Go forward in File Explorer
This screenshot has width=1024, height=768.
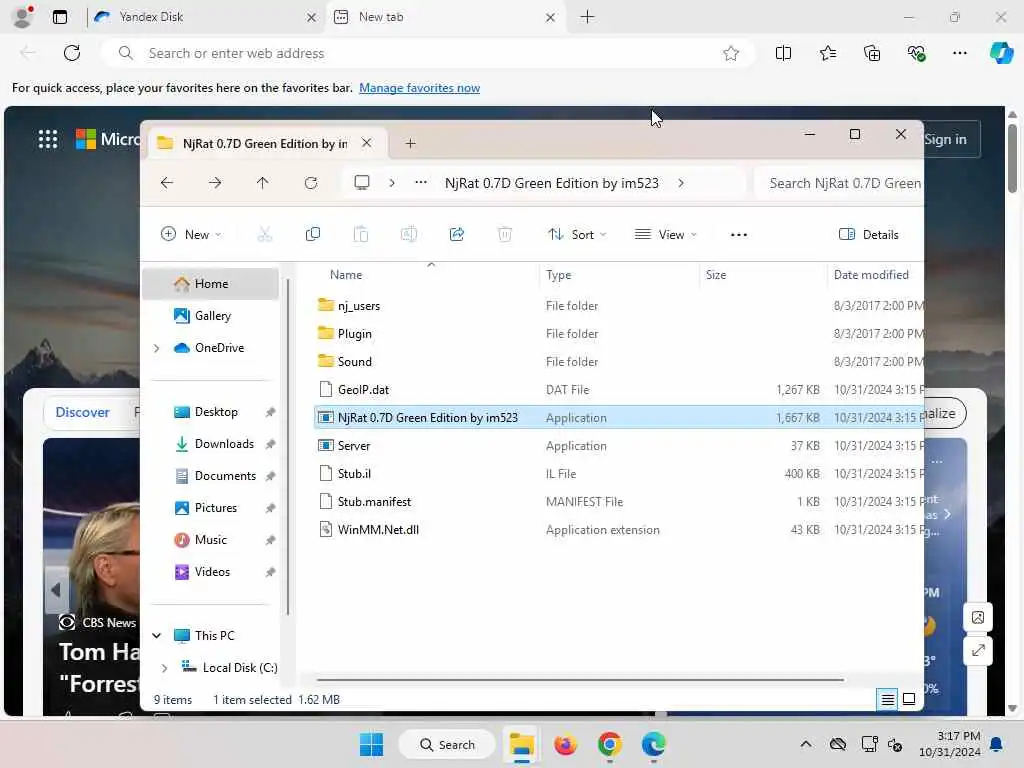(215, 183)
